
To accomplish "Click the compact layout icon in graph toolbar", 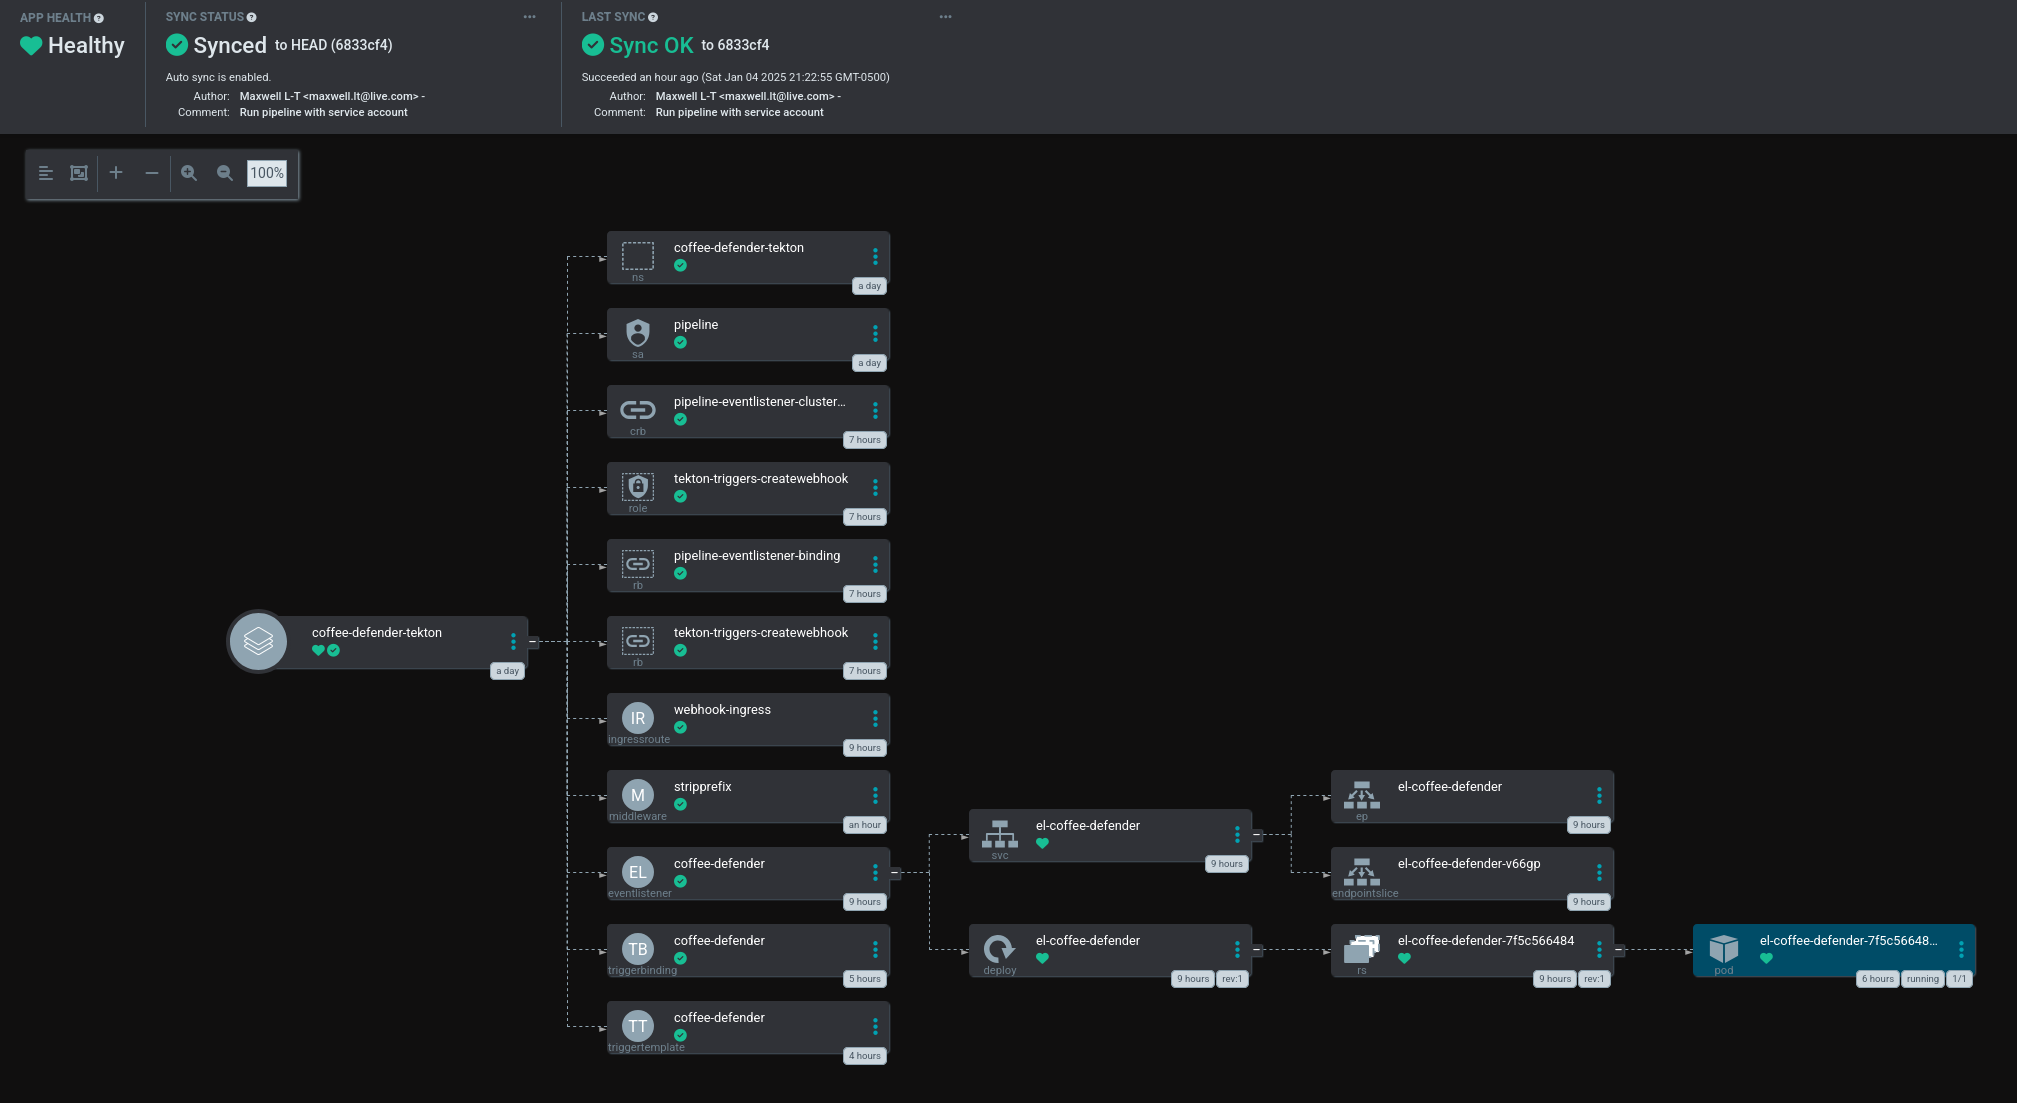I will tap(45, 173).
